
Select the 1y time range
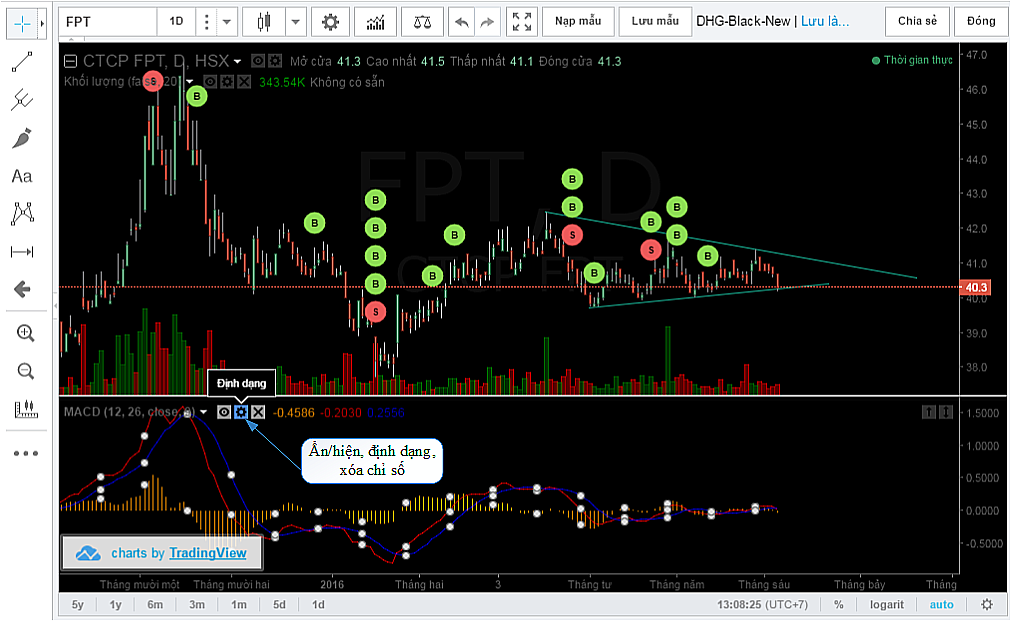pyautogui.click(x=115, y=604)
